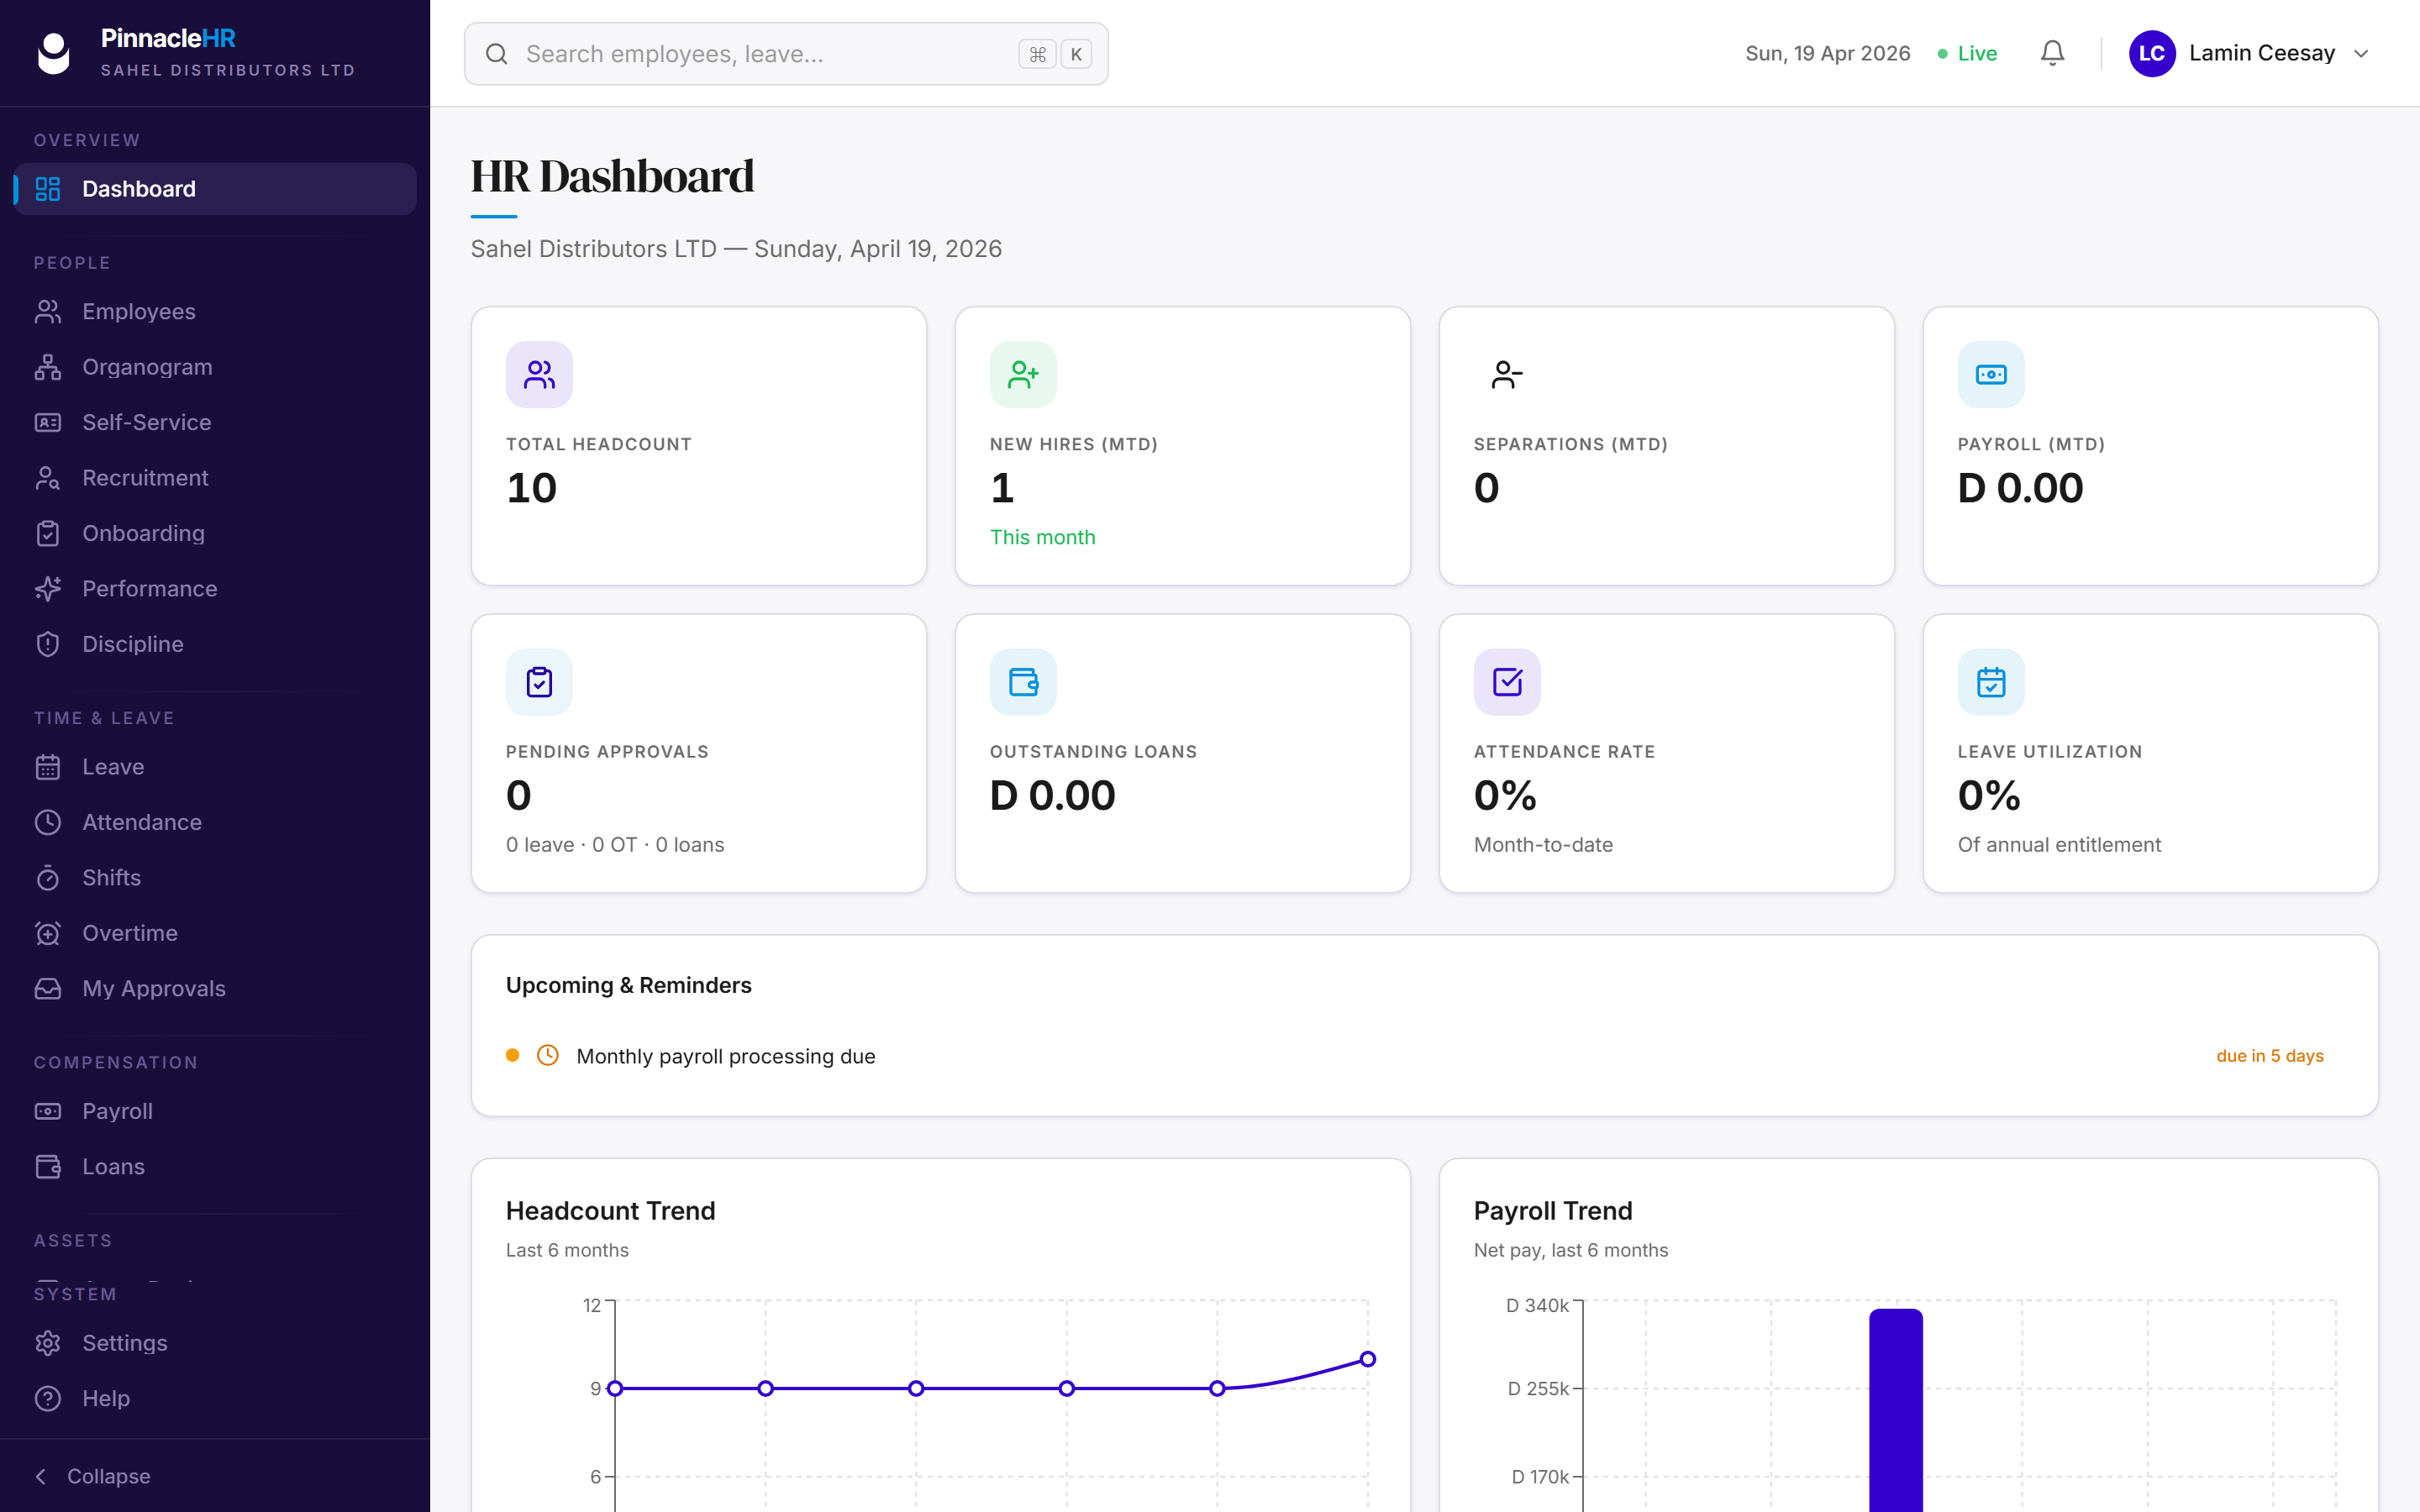The image size is (2420, 1512).
Task: Expand the Lamin Ceesay account menu
Action: tap(2360, 54)
